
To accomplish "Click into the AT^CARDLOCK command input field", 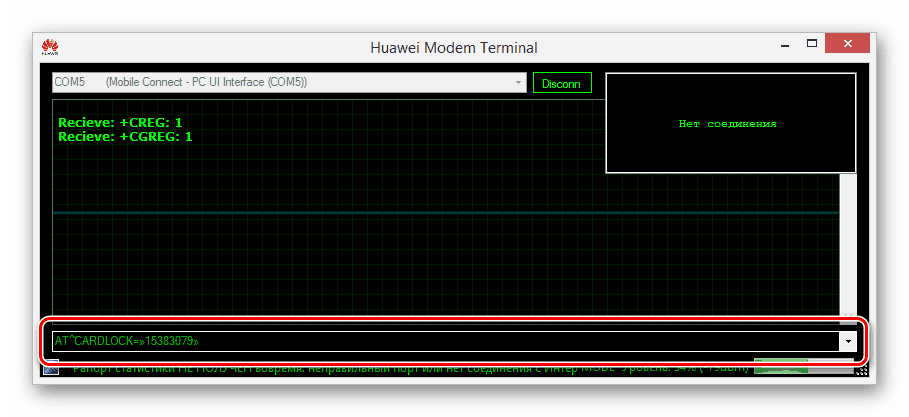I will pos(446,342).
